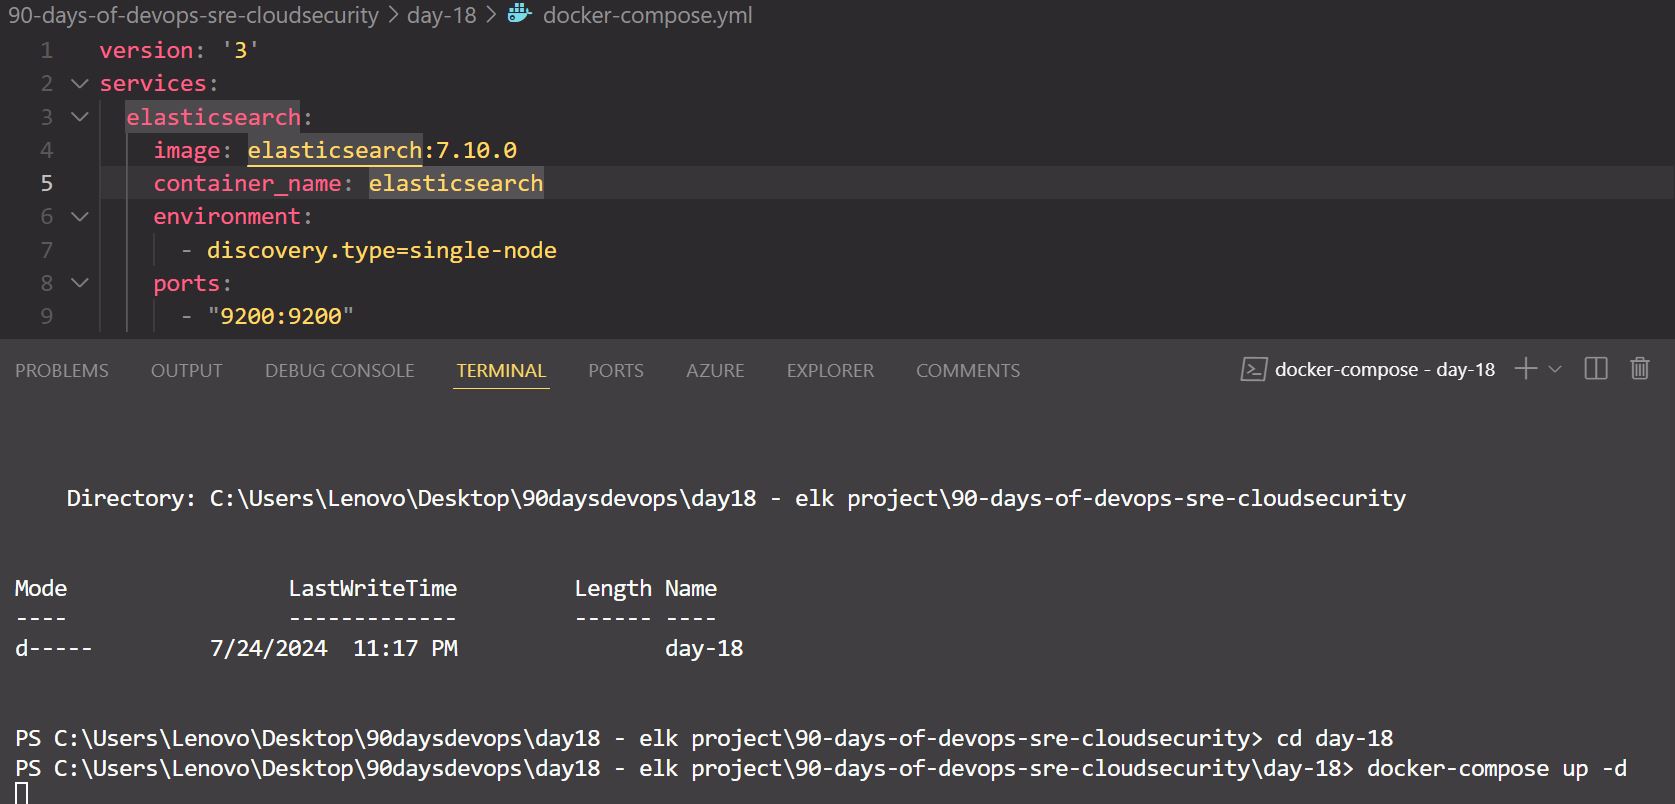This screenshot has width=1675, height=804.
Task: Click the version key on line 1
Action: 146,50
